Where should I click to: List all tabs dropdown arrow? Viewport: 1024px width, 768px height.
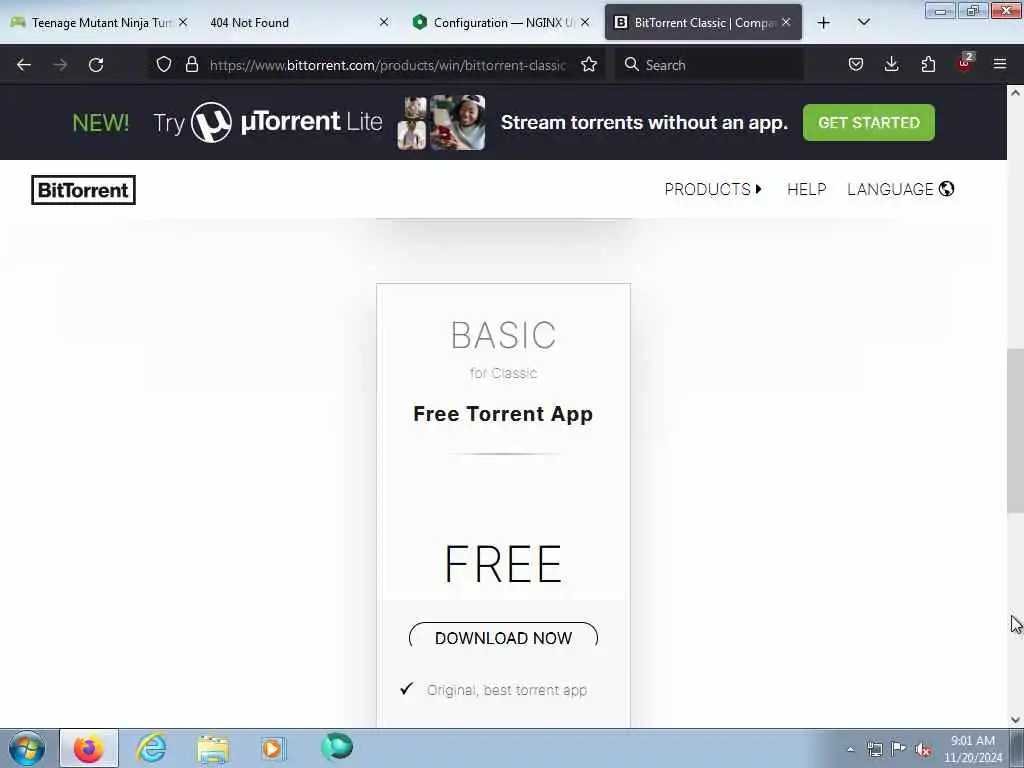(863, 23)
